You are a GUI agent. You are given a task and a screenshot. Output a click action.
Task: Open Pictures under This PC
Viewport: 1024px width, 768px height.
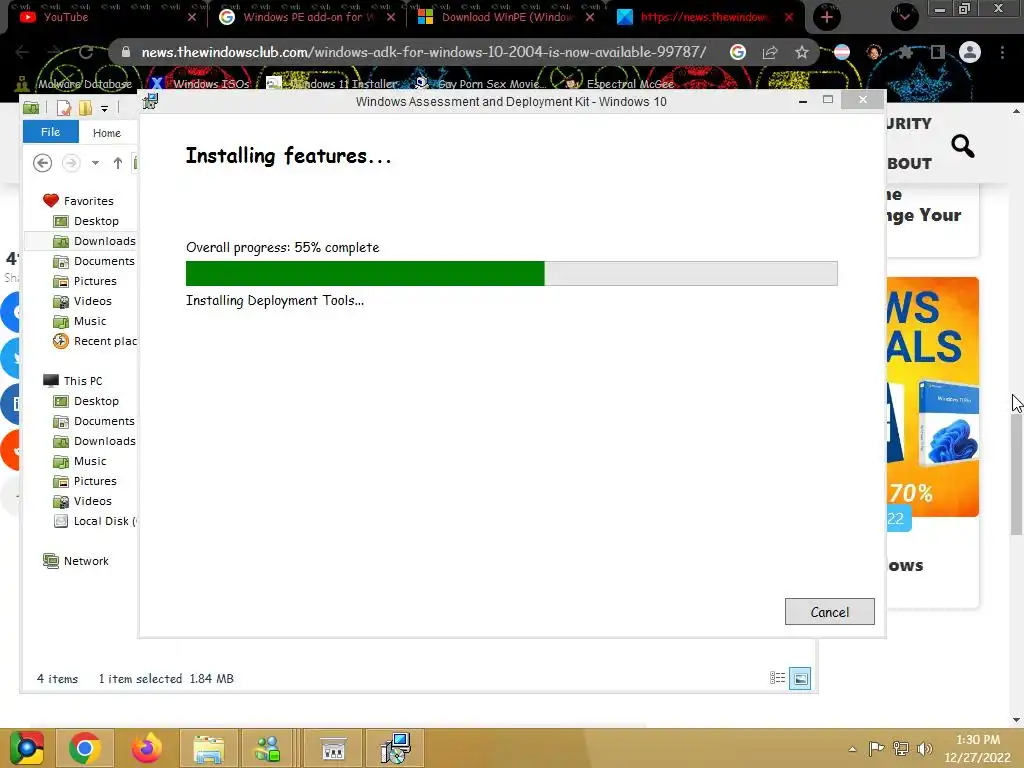[85, 481]
